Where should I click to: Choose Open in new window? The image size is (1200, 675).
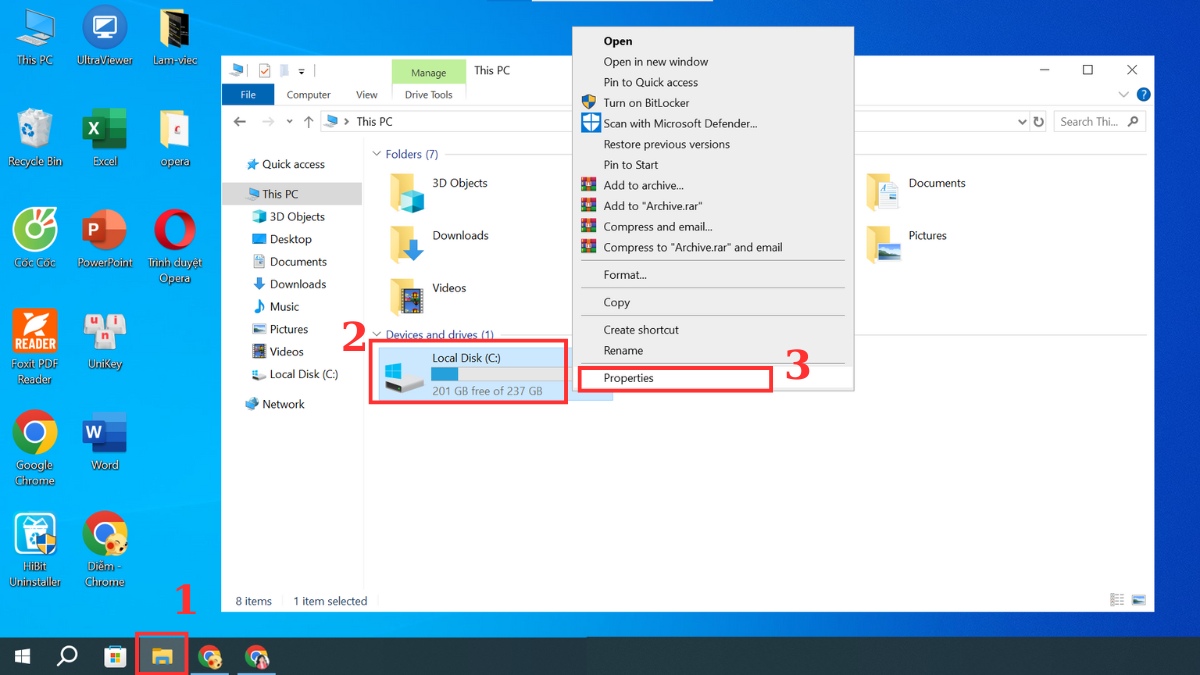tap(713, 62)
